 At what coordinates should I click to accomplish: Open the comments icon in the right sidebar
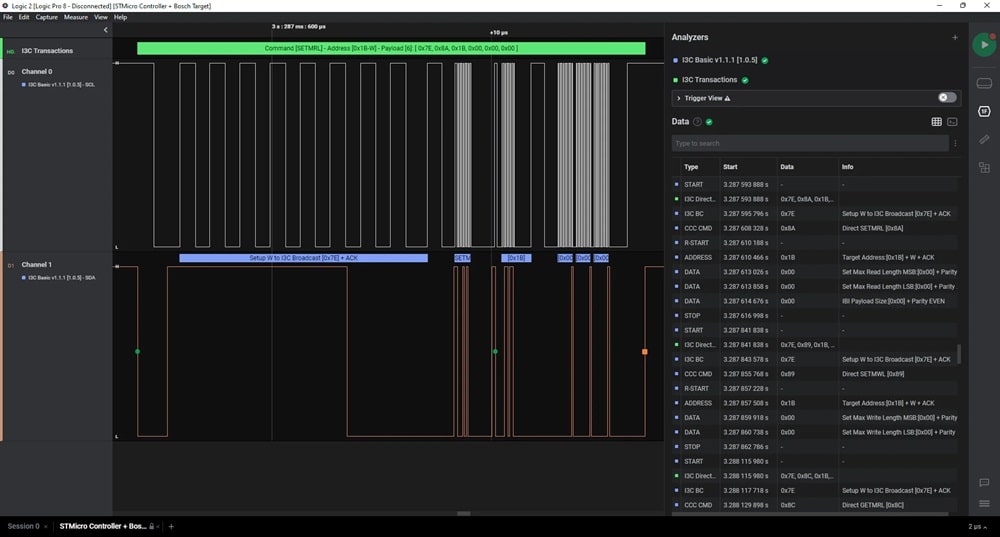pyautogui.click(x=984, y=483)
